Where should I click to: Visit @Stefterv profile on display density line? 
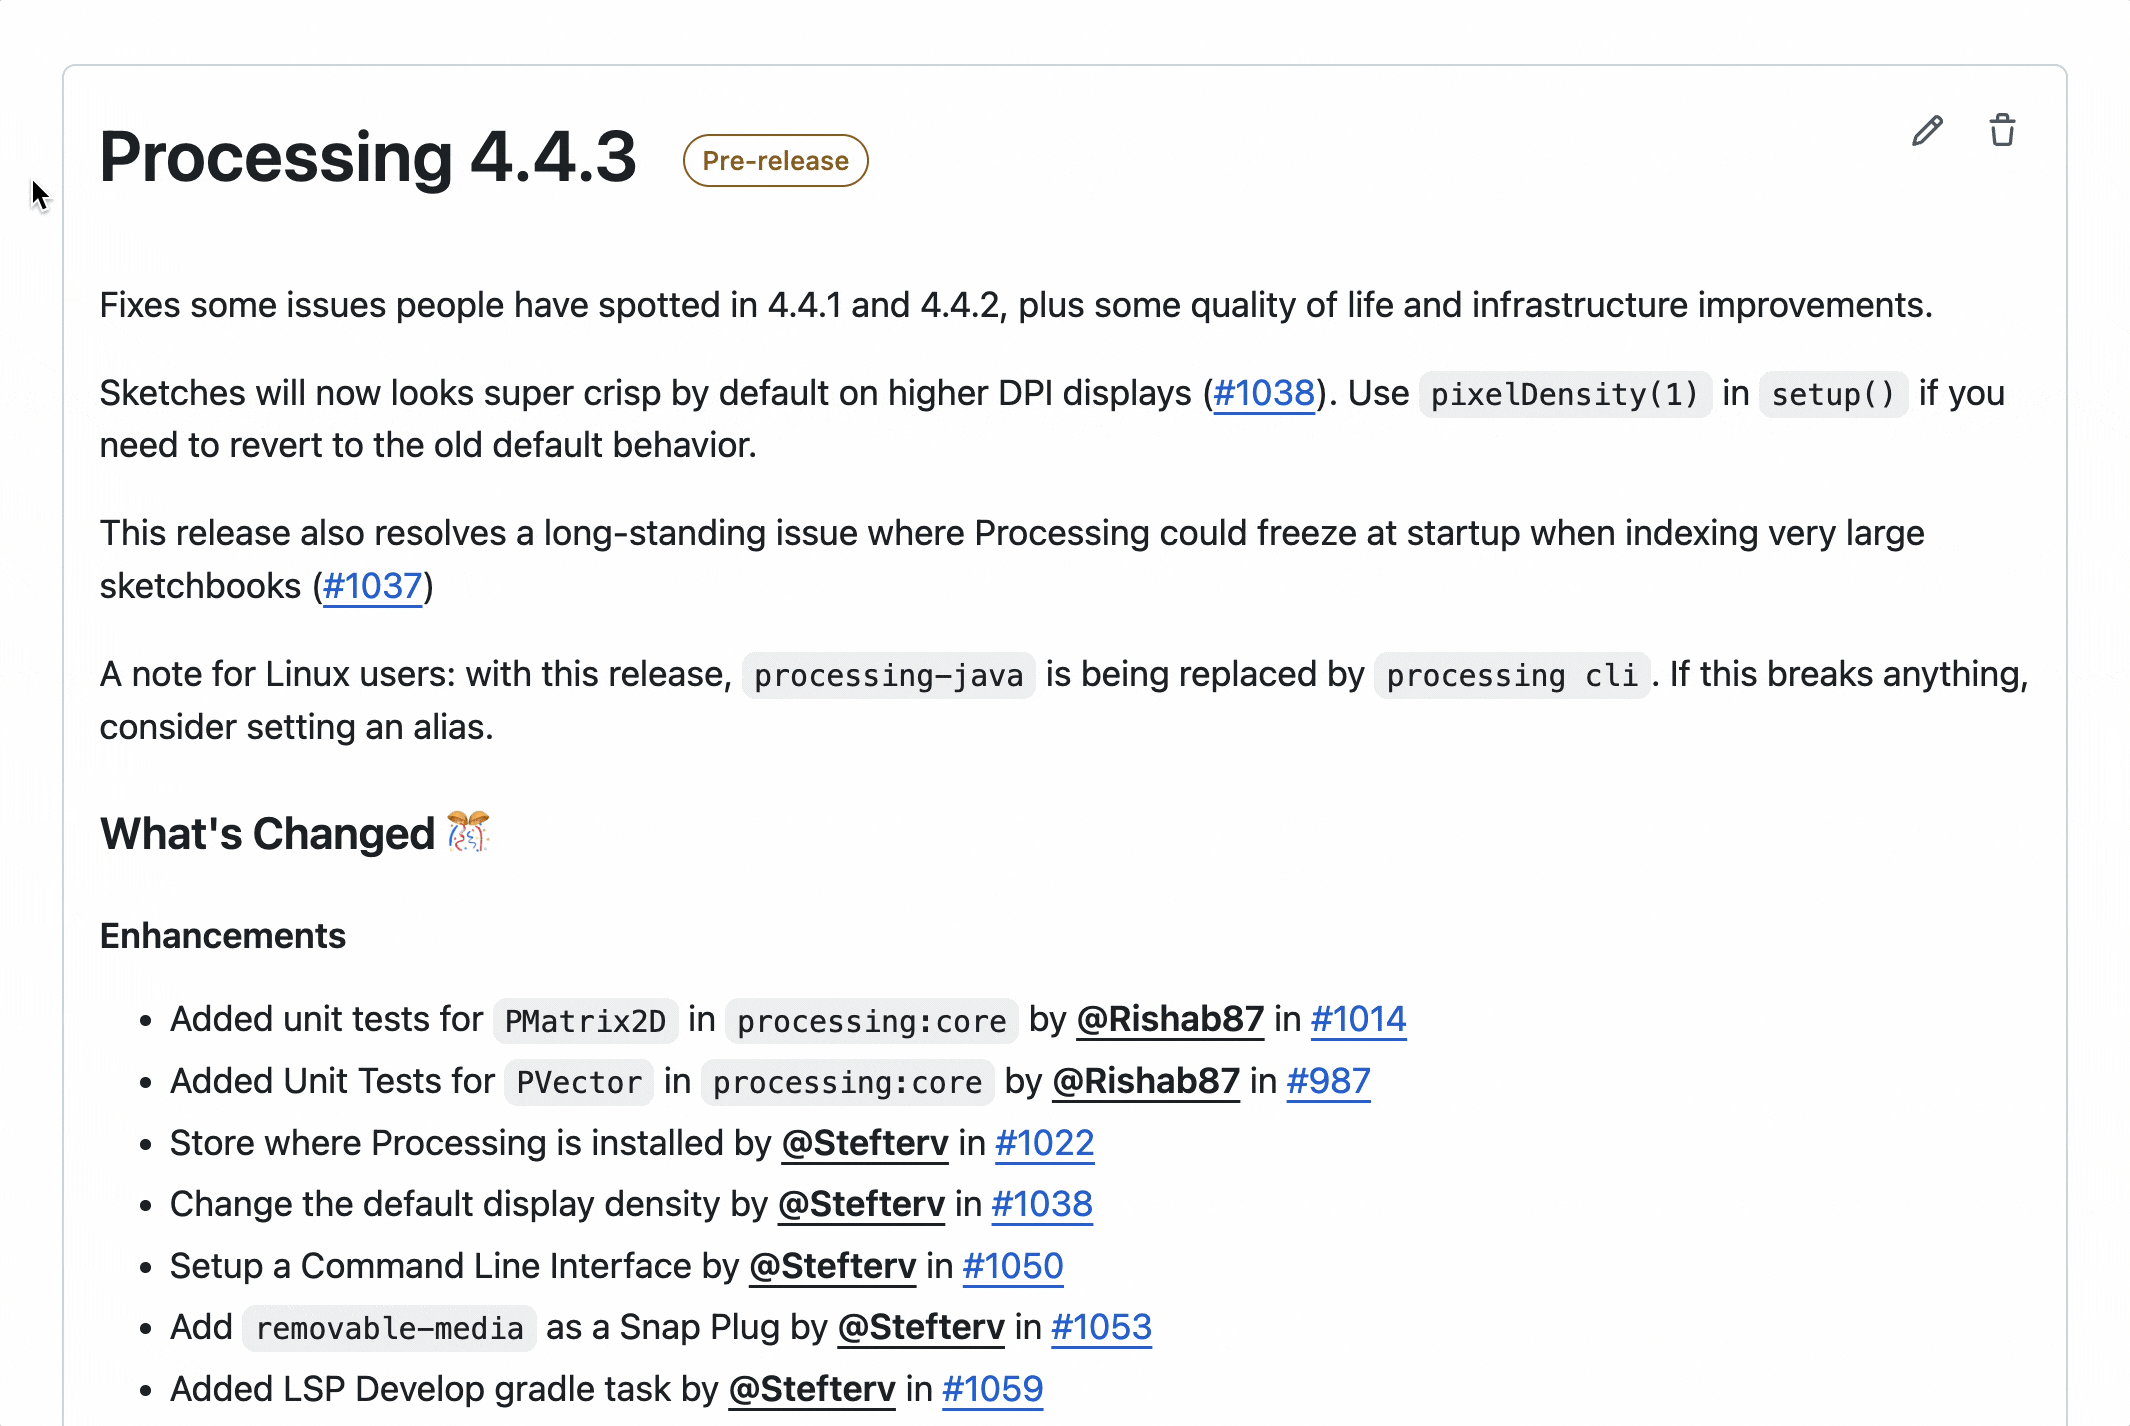click(861, 1204)
